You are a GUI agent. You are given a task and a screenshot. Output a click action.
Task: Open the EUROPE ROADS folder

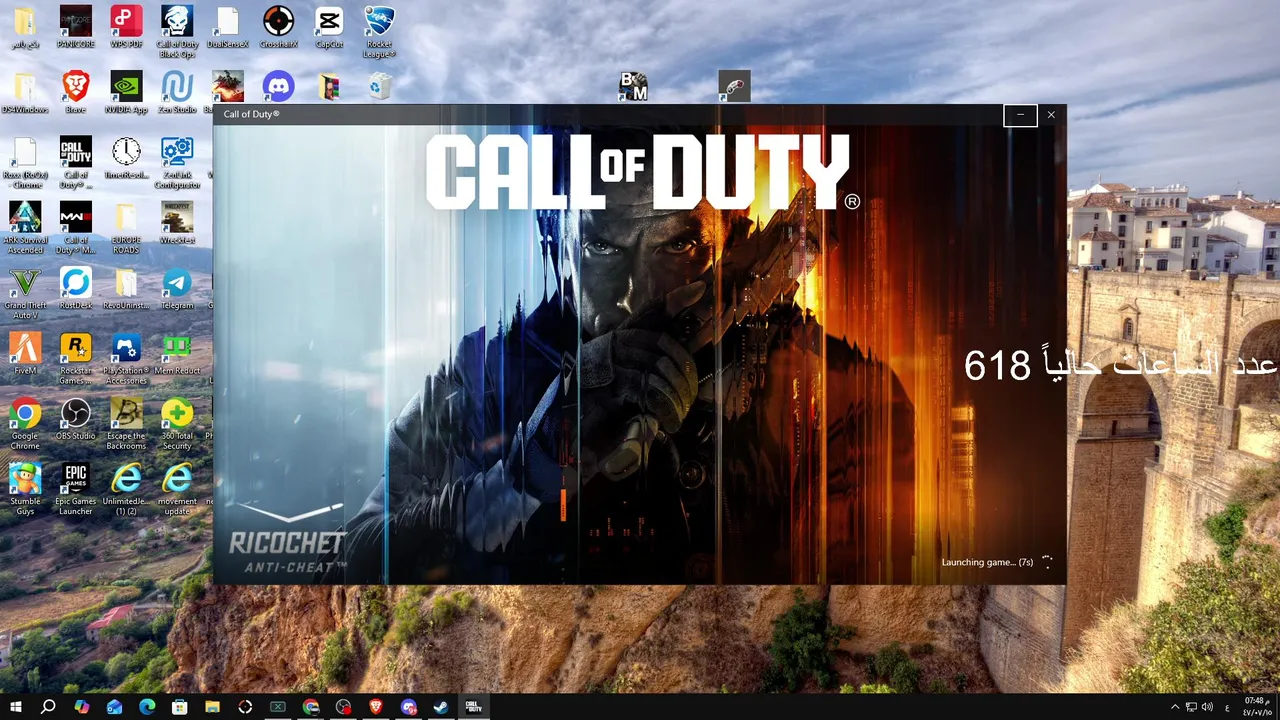click(126, 227)
